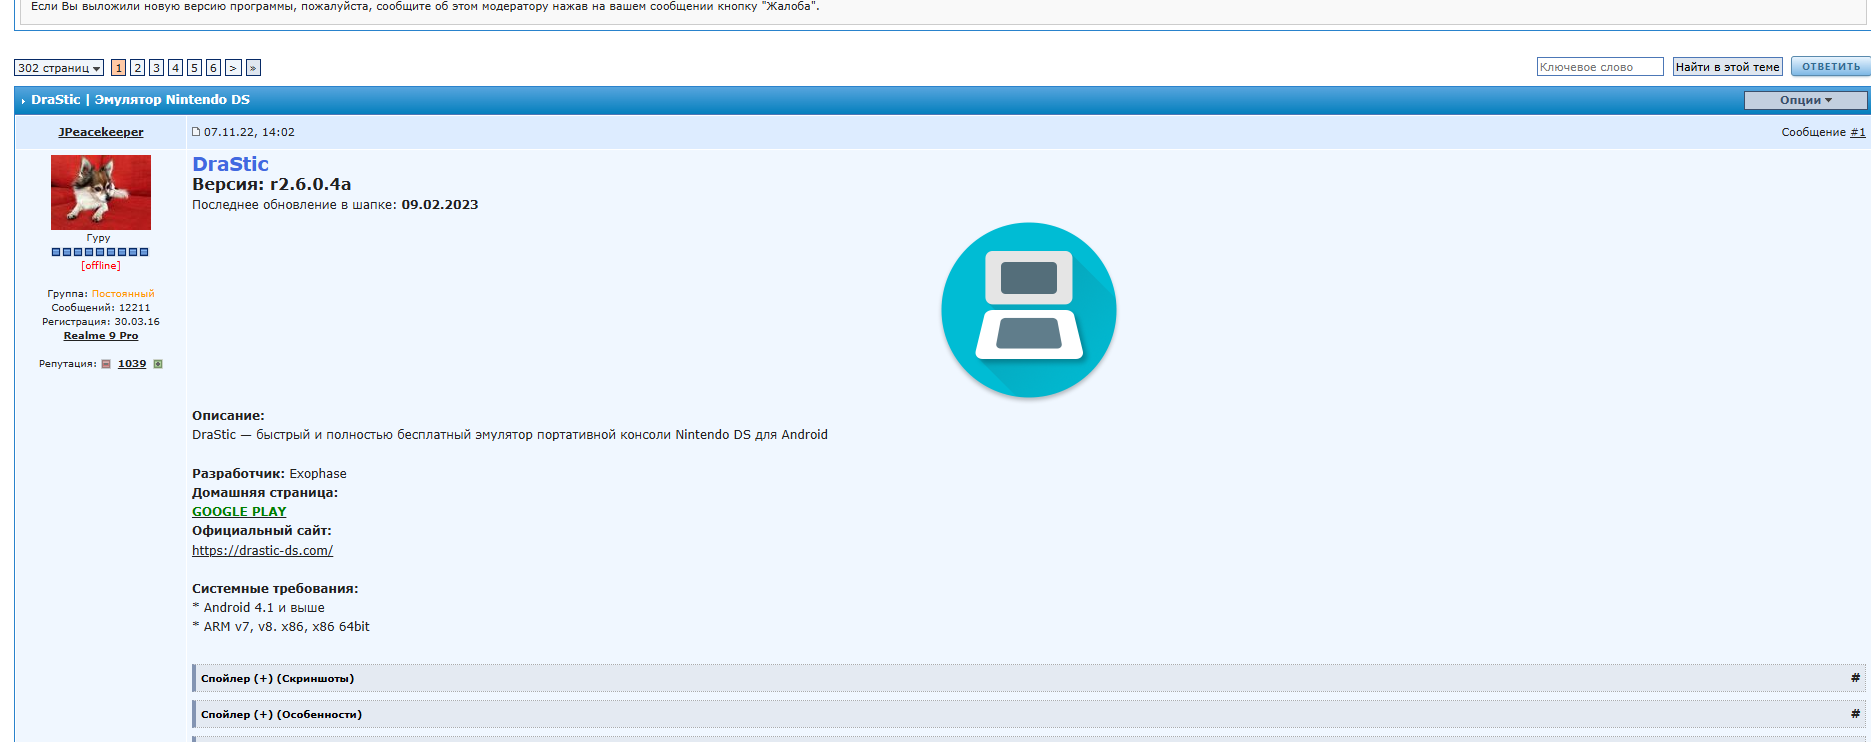Image resolution: width=1871 pixels, height=742 pixels.
Task: Go to next page with the > button
Action: 233,68
